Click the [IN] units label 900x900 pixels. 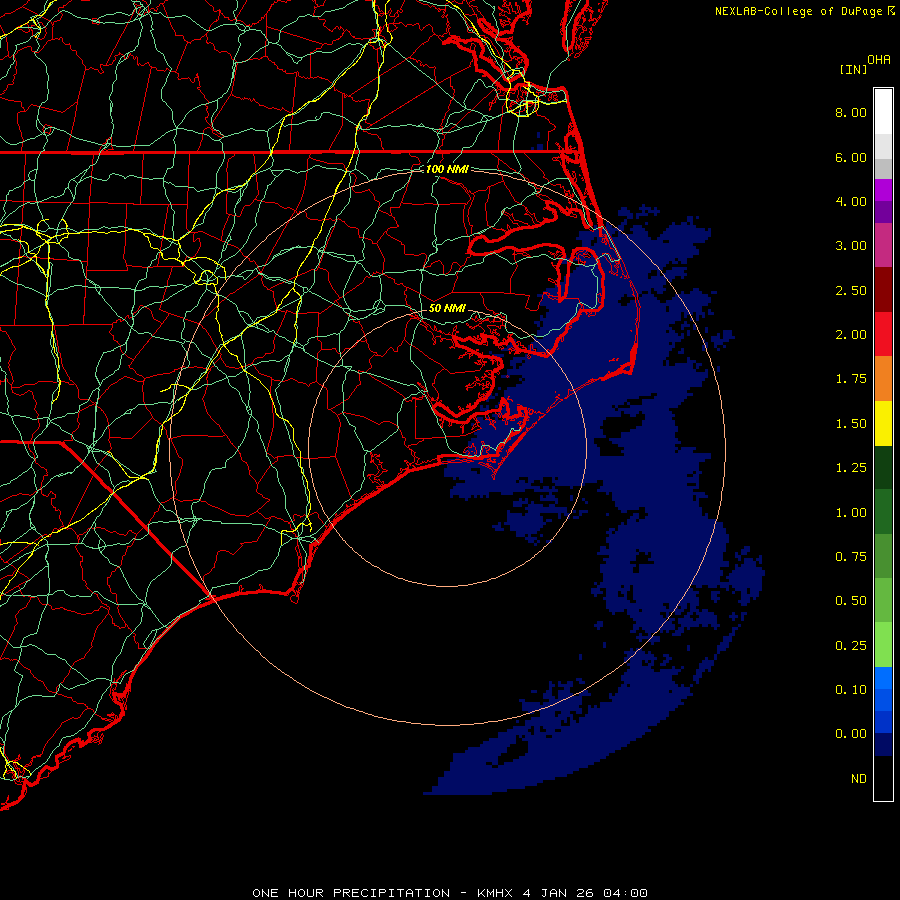point(854,69)
